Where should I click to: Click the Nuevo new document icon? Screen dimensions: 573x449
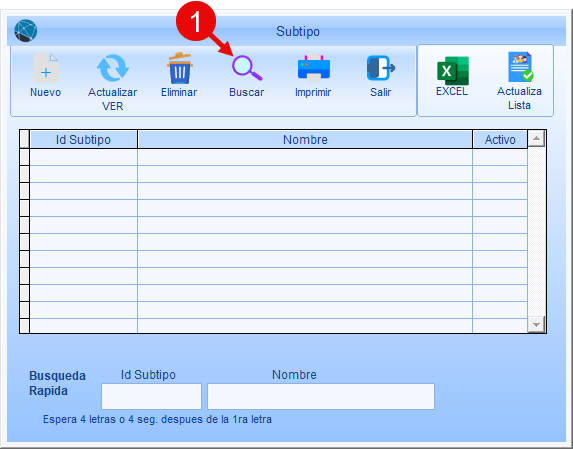click(46, 68)
